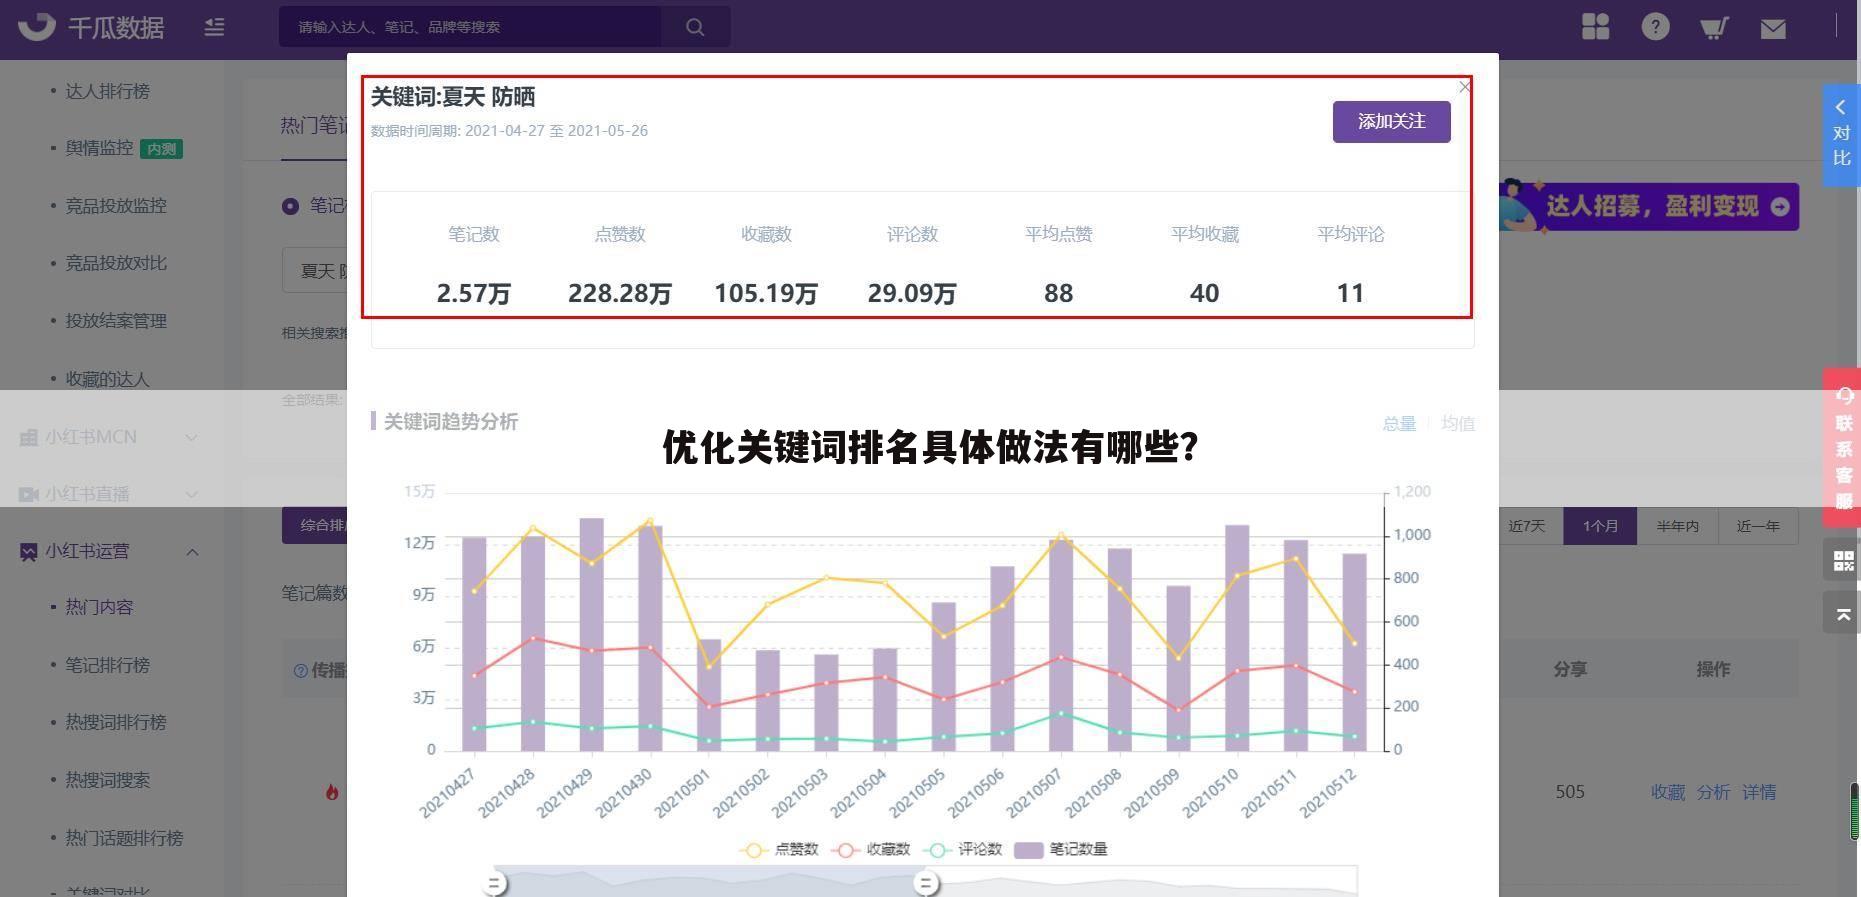Focus the search box for 达人、笔记、品牌
Image resolution: width=1861 pixels, height=897 pixels.
pos(470,27)
